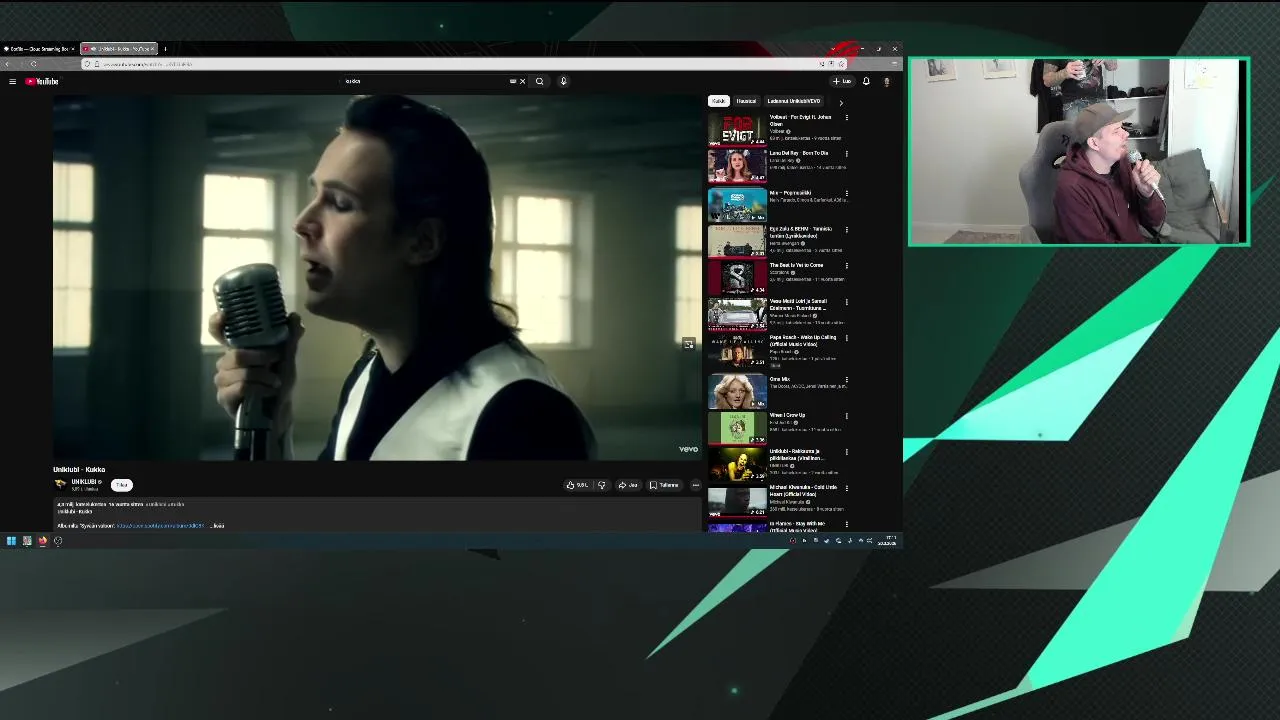Open options menu for When I Grow Up
The height and width of the screenshot is (720, 1280).
pyautogui.click(x=847, y=416)
